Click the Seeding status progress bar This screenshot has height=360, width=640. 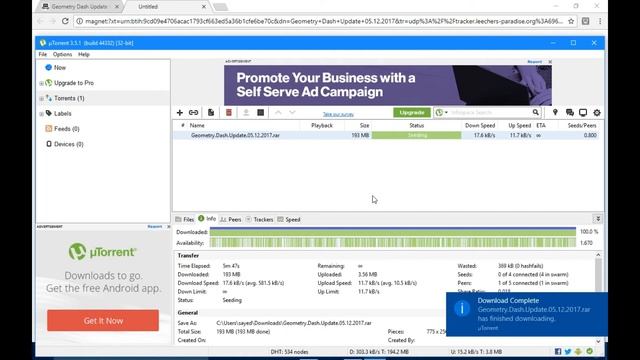[416, 135]
